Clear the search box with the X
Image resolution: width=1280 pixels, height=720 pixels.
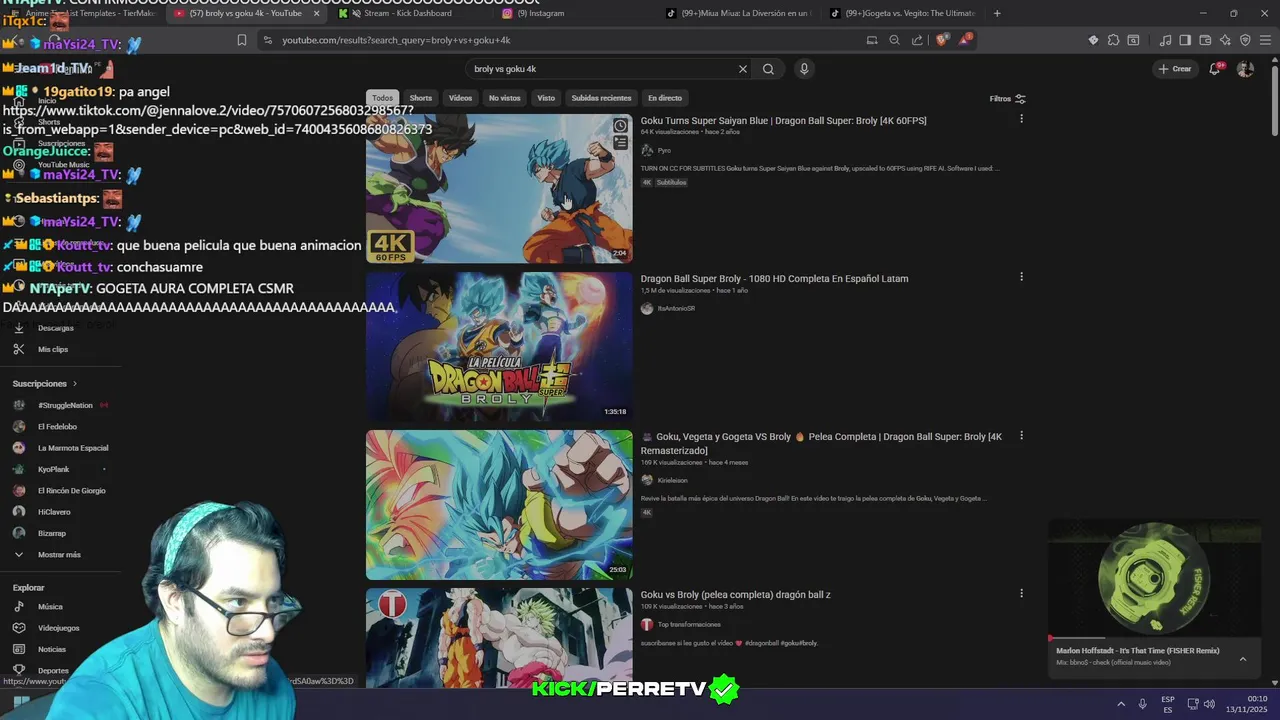pos(743,69)
